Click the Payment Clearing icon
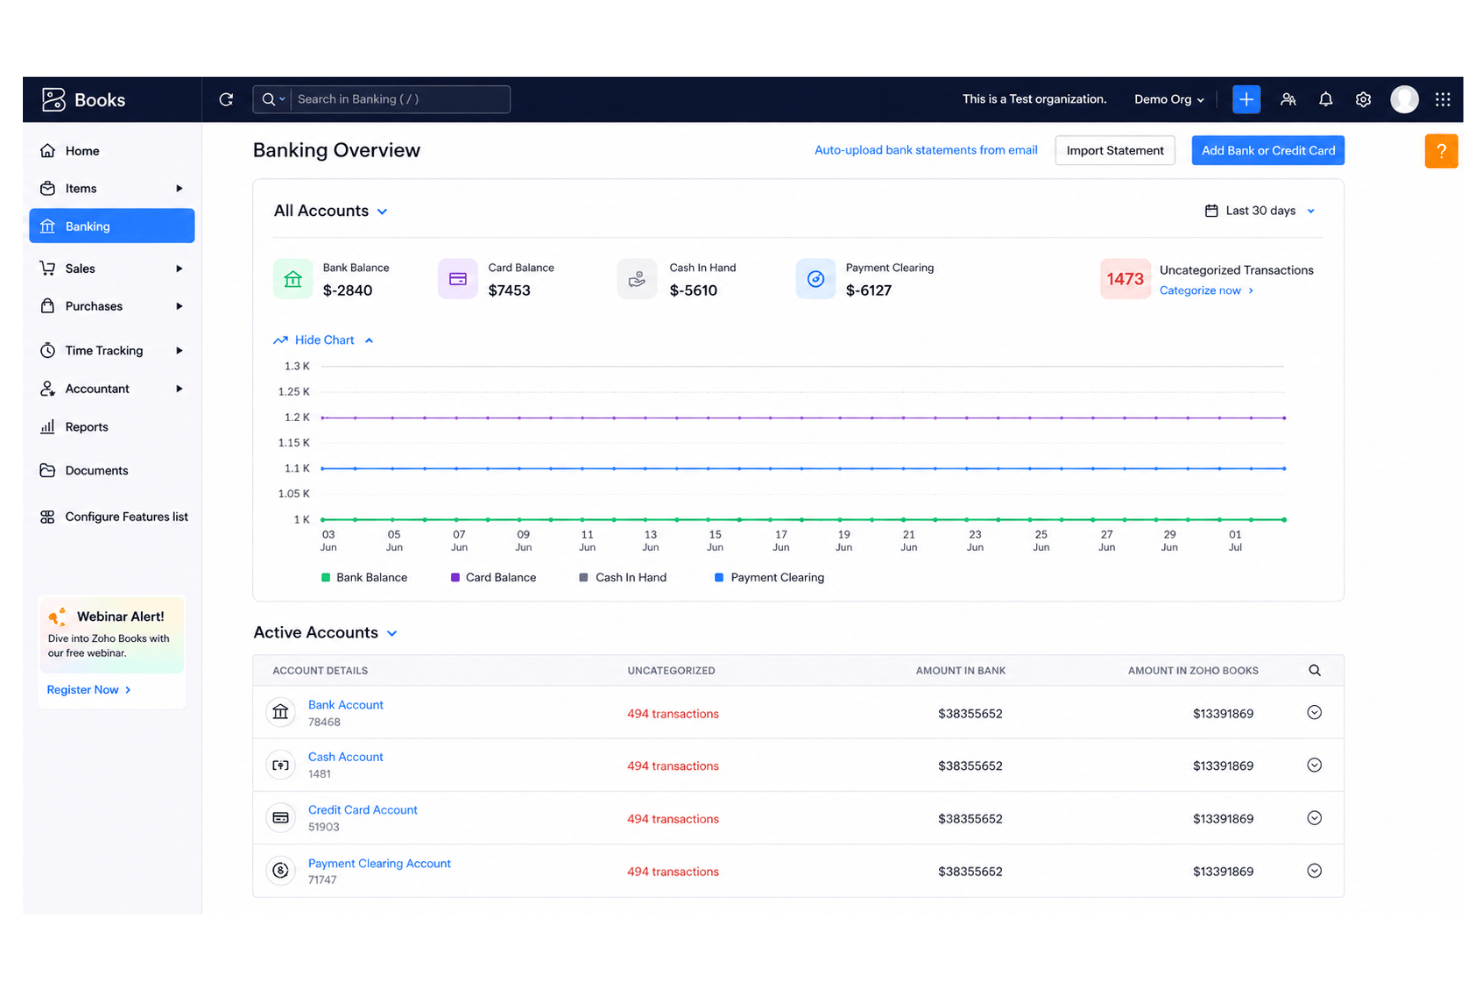The height and width of the screenshot is (987, 1480). (815, 279)
